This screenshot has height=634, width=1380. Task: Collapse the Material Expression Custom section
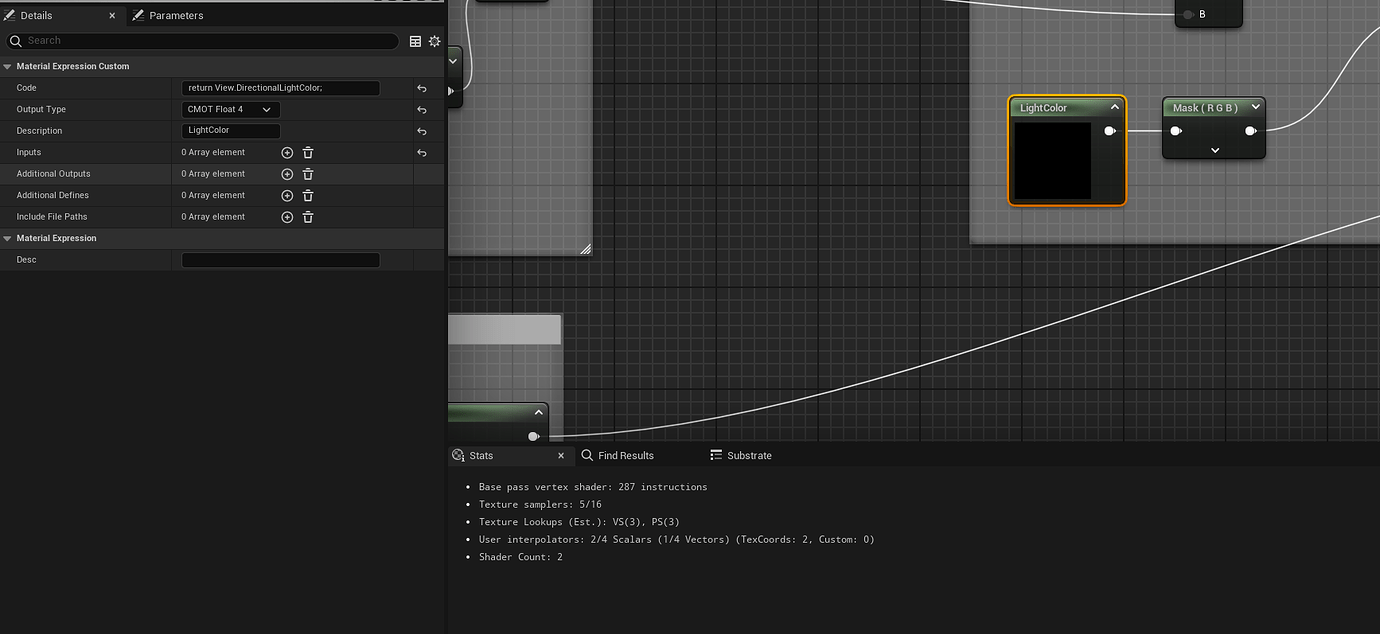pos(7,66)
